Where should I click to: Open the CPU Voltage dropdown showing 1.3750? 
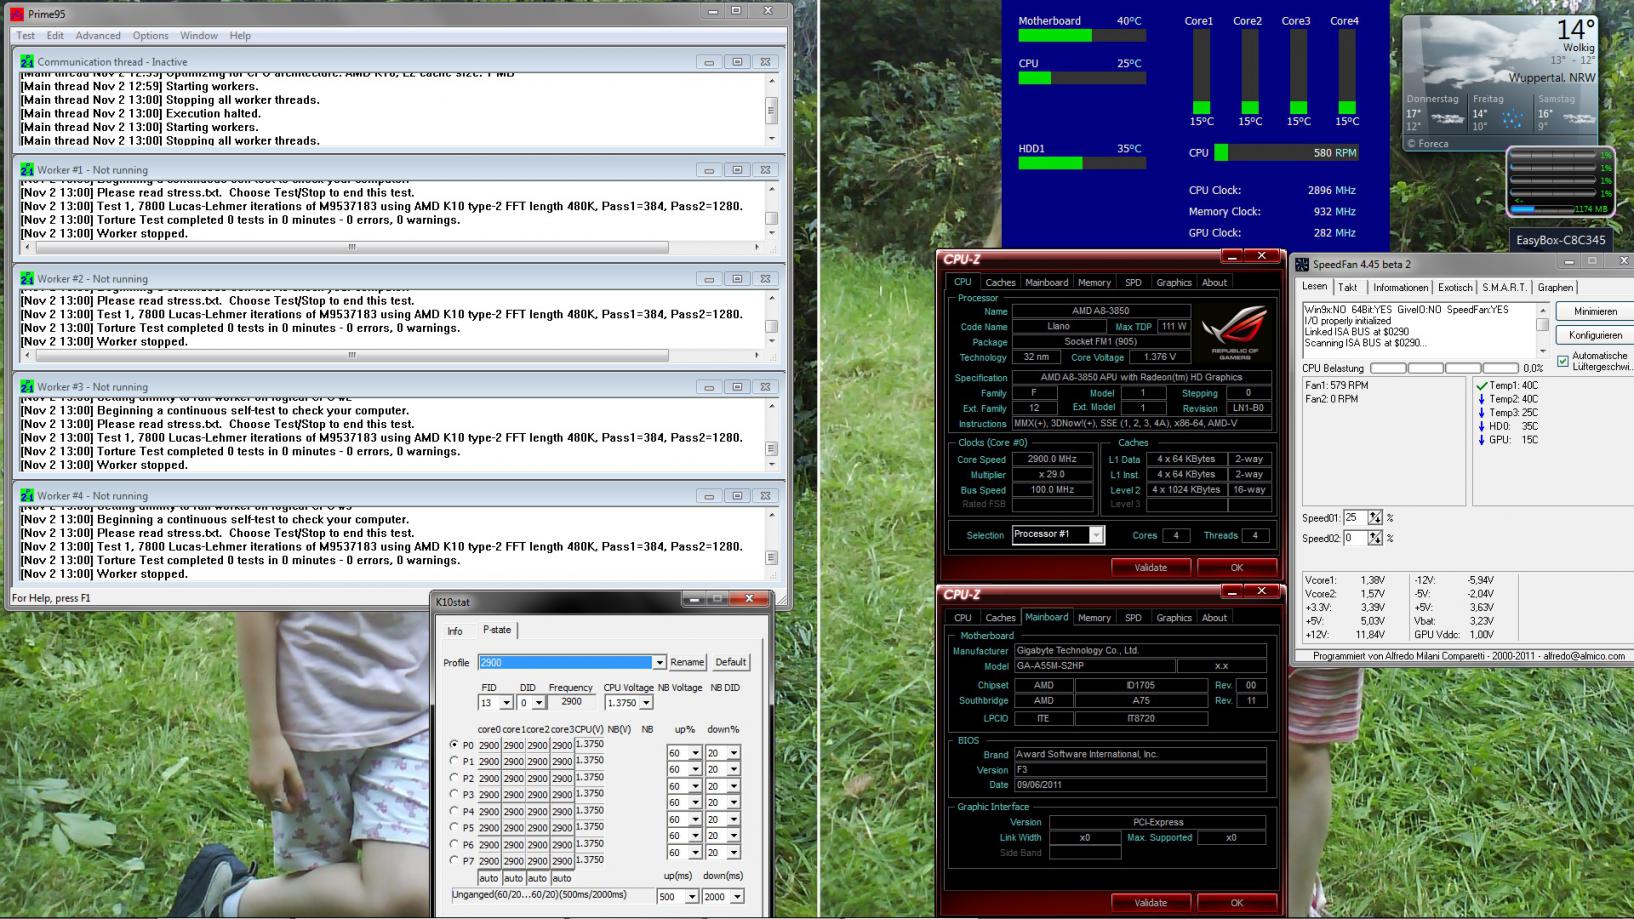646,703
